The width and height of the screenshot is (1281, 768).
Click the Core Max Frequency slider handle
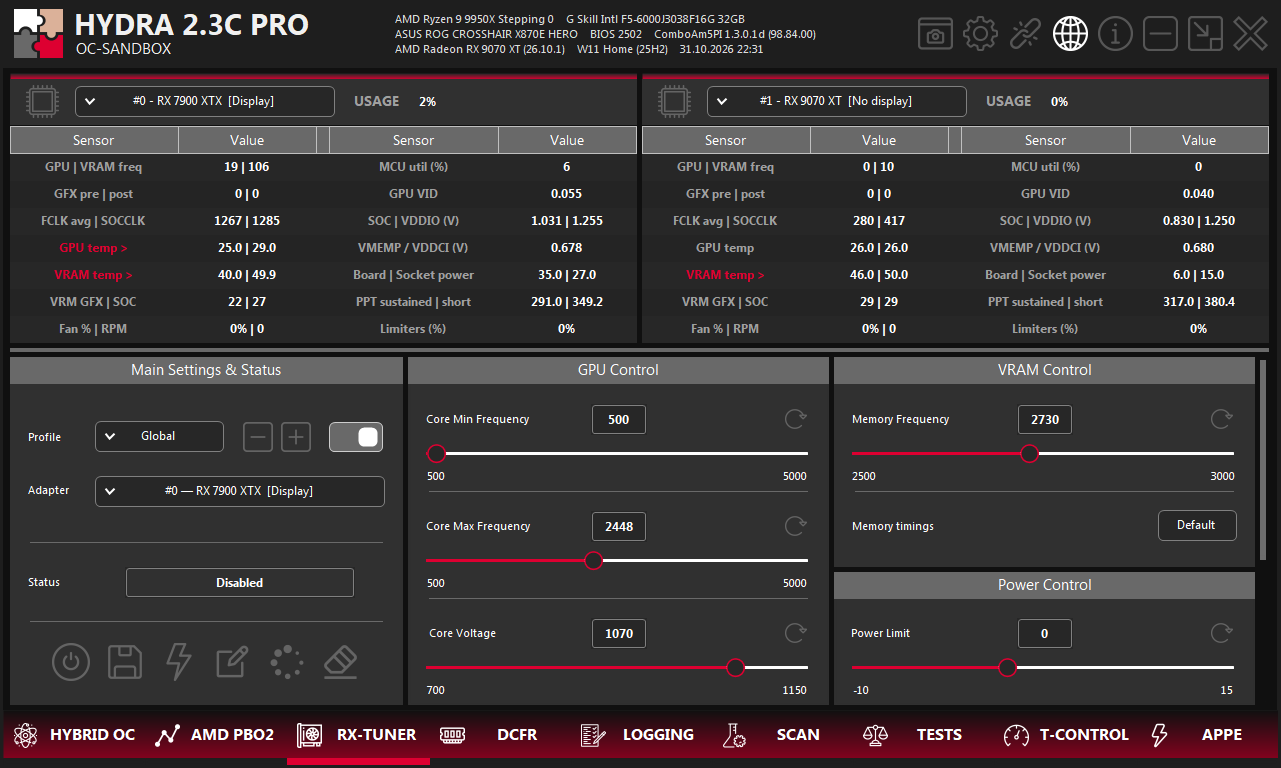click(x=593, y=560)
